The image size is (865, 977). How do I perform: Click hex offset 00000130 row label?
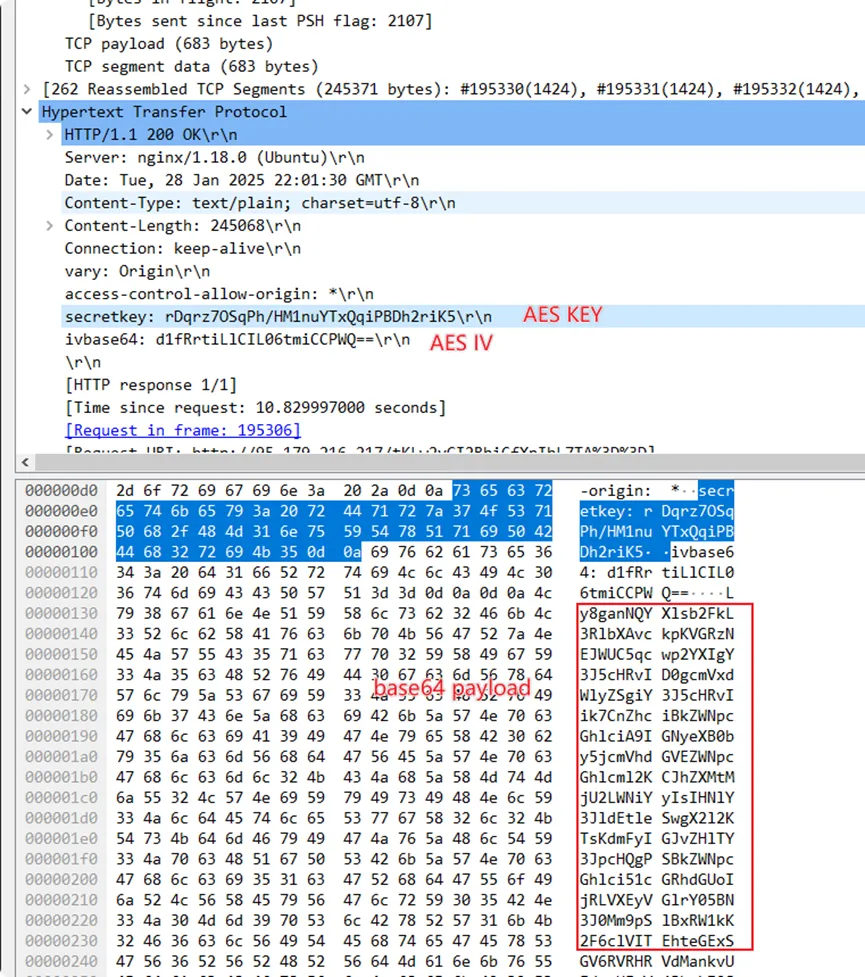point(60,612)
